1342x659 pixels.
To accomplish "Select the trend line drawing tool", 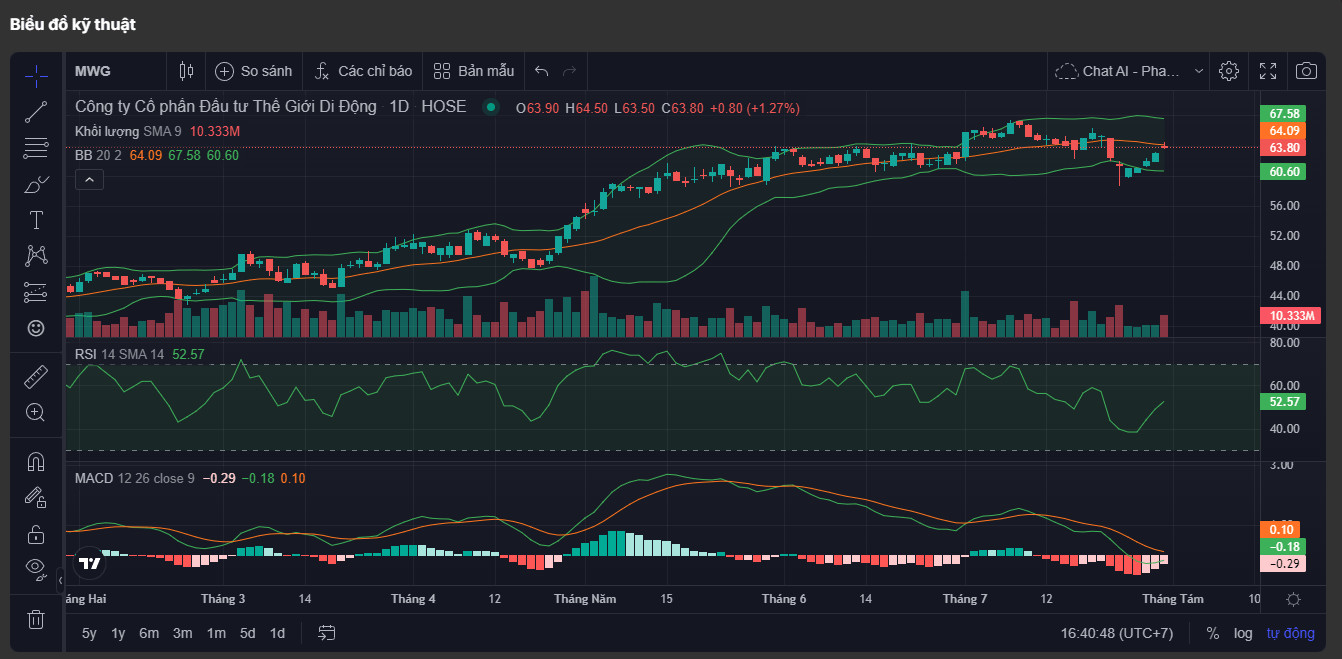I will [x=36, y=111].
